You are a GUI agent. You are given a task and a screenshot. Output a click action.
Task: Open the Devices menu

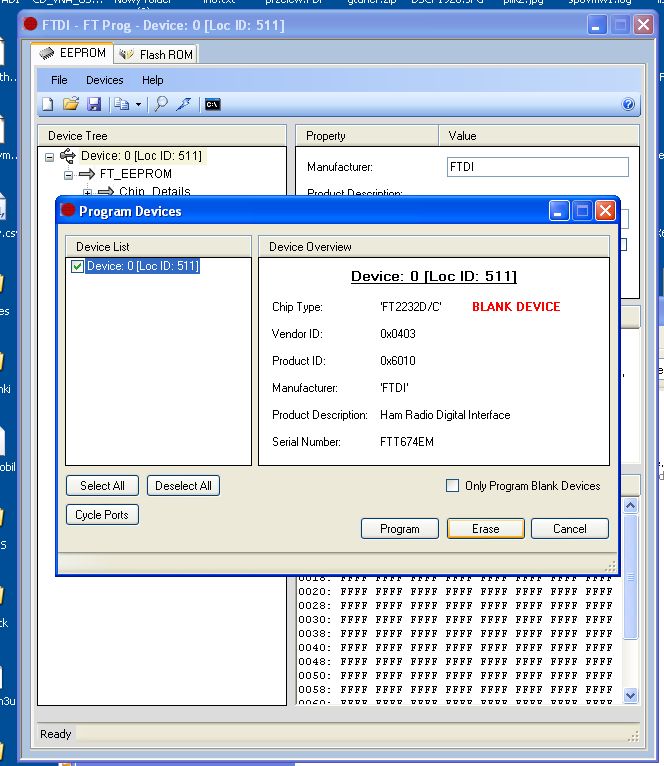105,80
